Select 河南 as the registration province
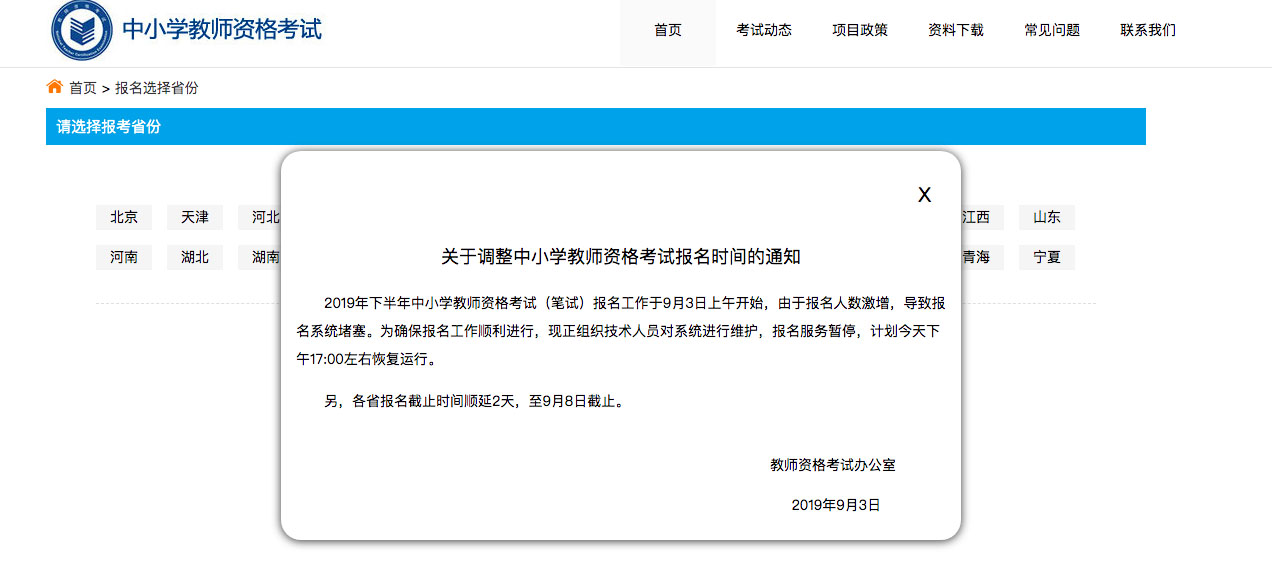The image size is (1272, 586). pos(124,257)
